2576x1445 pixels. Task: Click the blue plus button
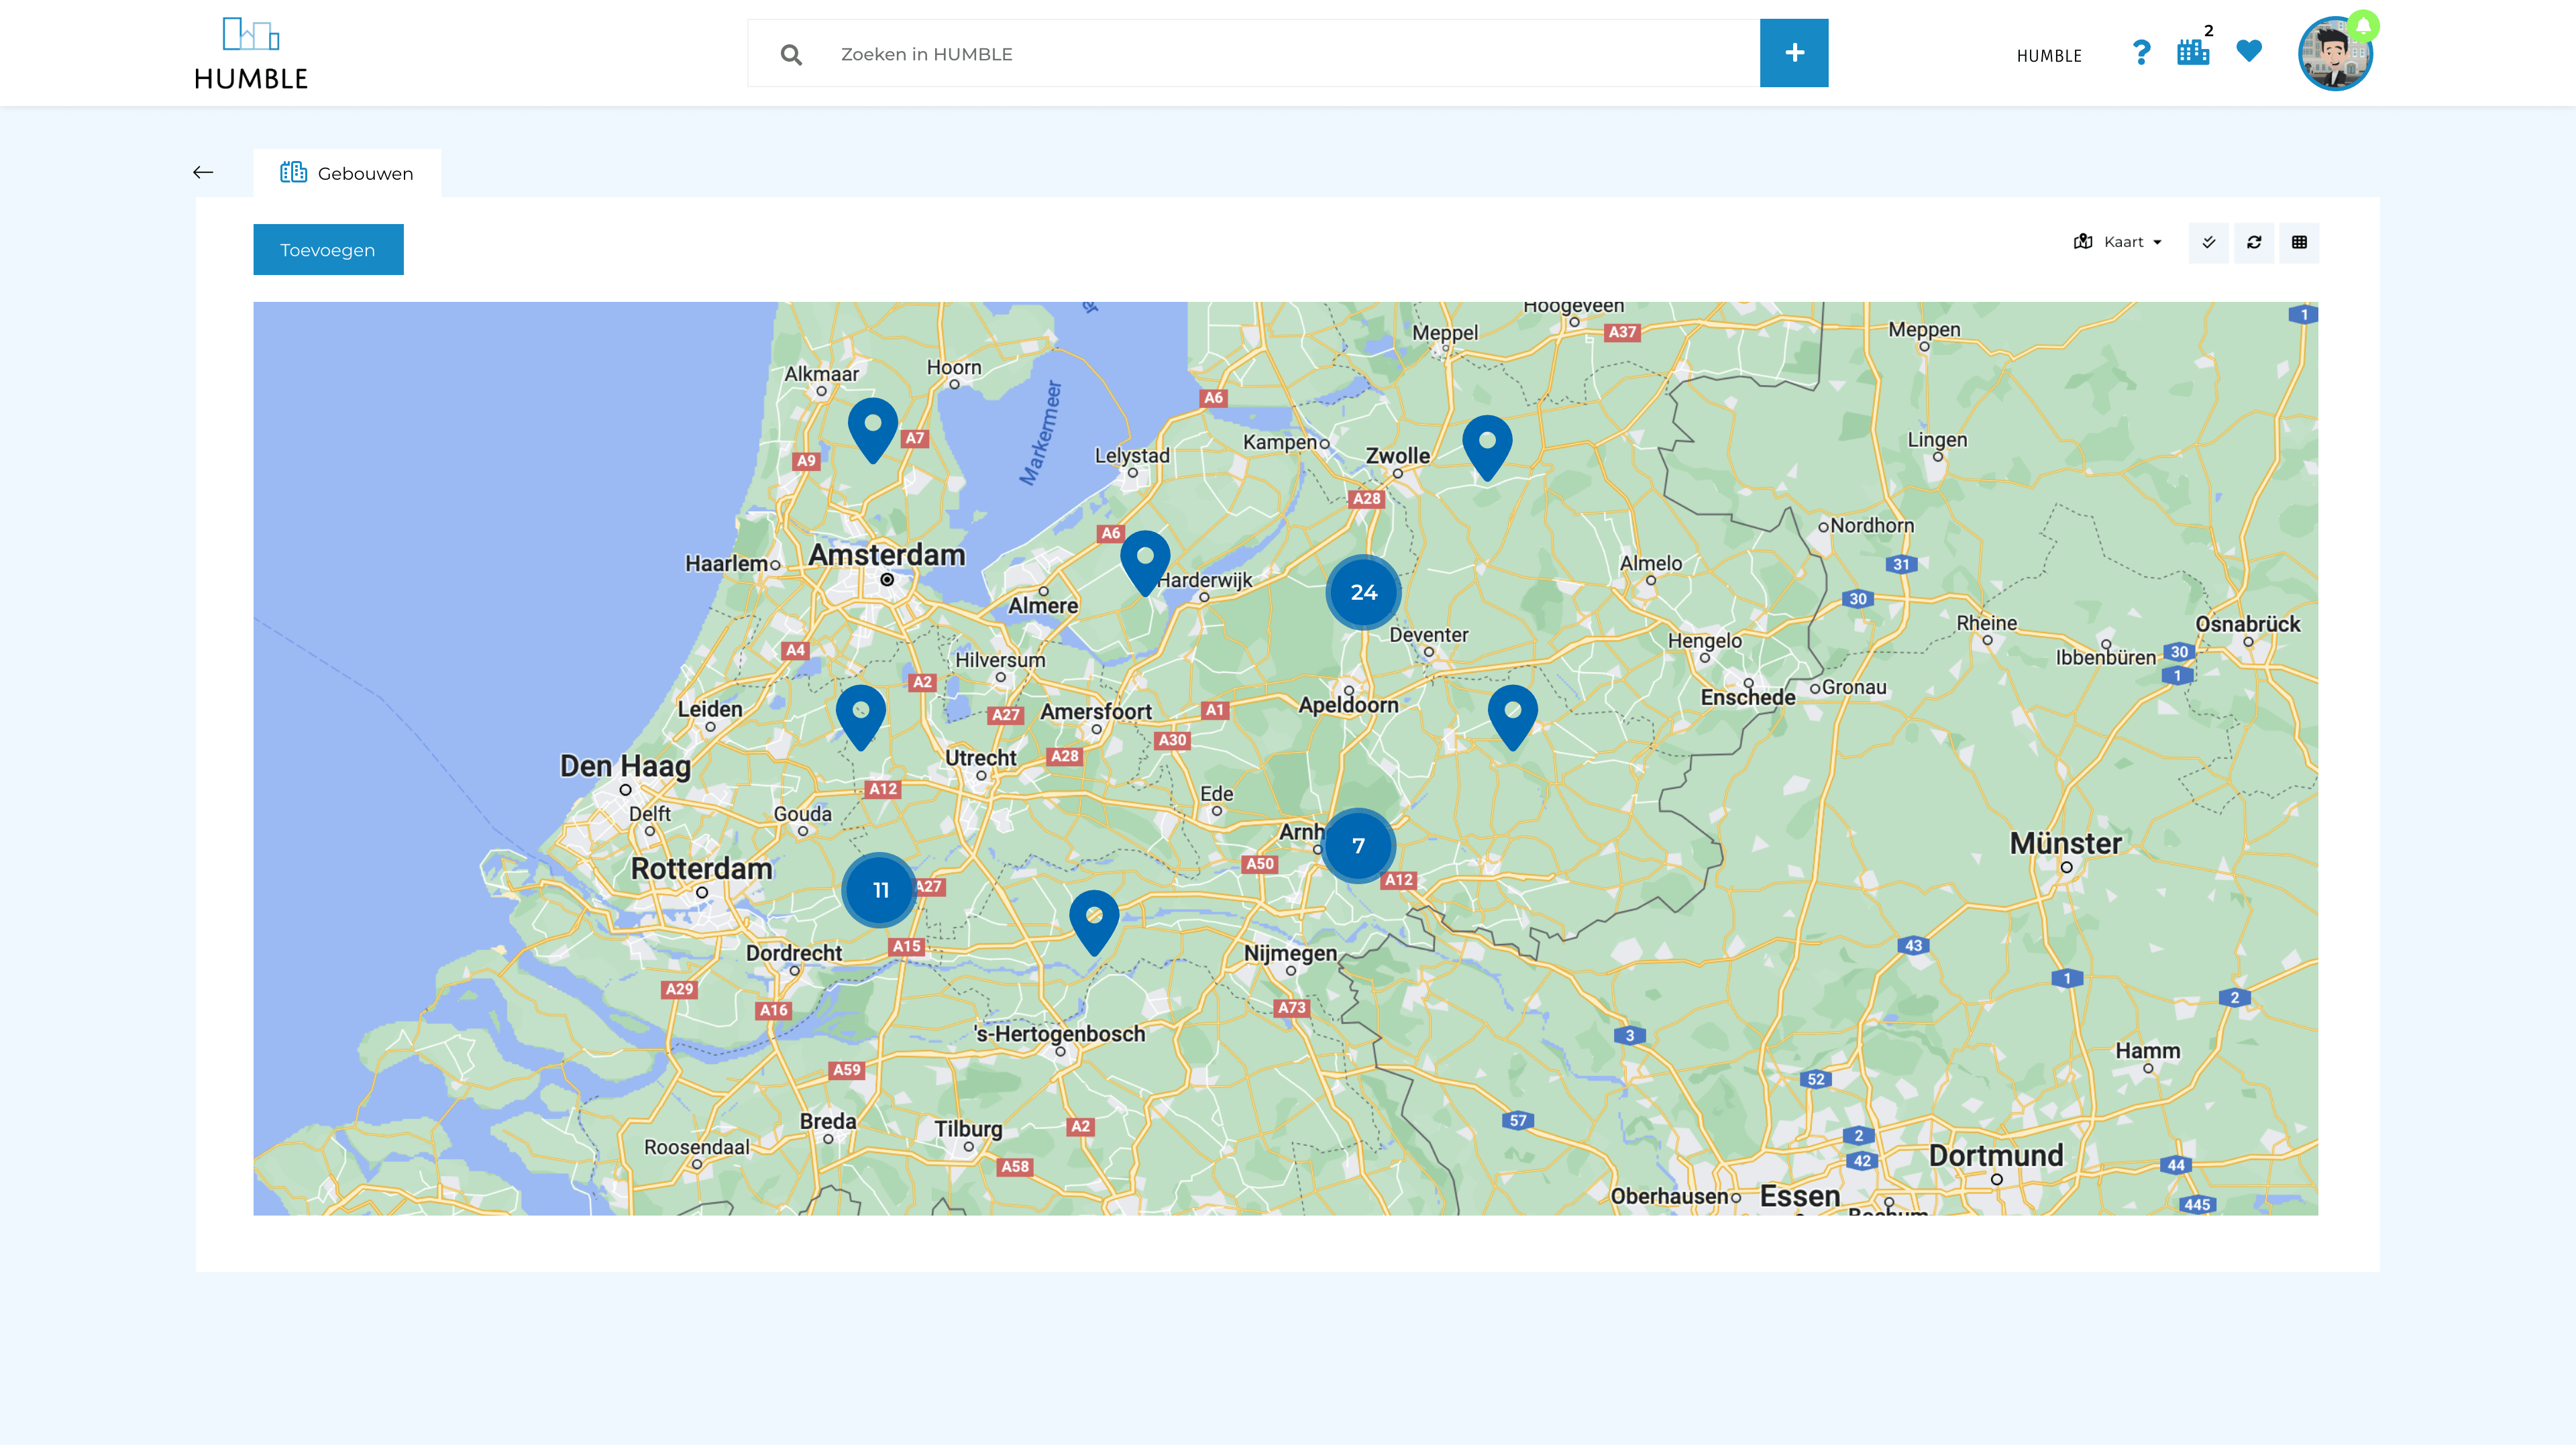coord(1794,53)
